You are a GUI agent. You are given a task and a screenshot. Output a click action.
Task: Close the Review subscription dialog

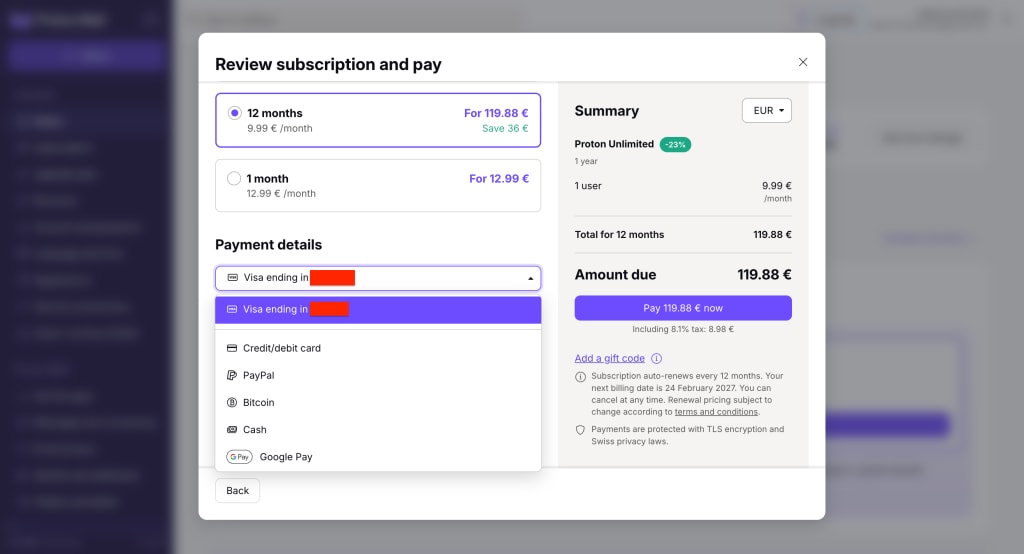803,62
